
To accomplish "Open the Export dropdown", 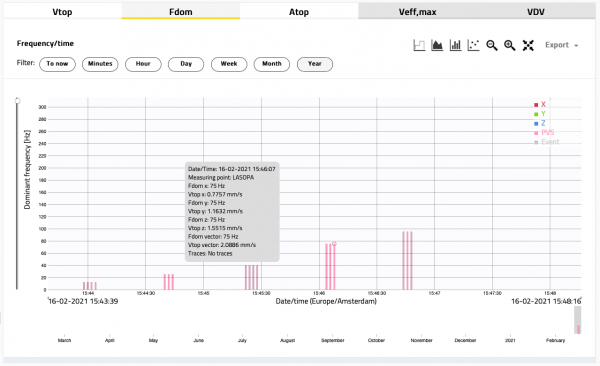I will [x=561, y=45].
